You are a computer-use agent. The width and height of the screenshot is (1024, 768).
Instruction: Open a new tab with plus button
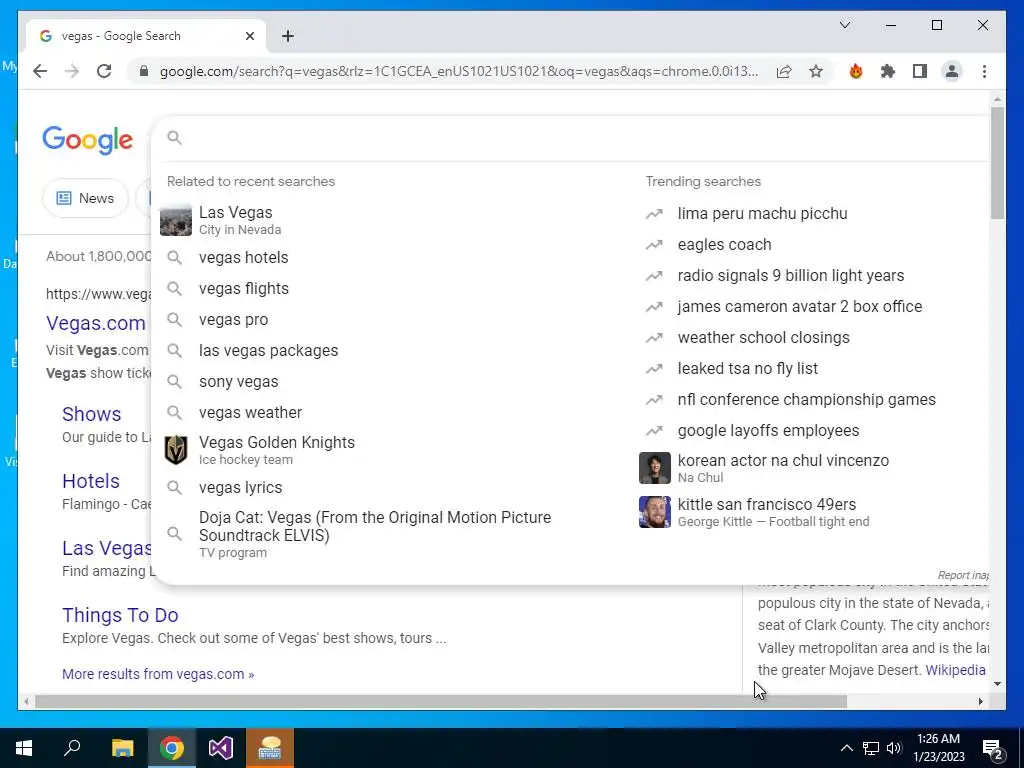point(287,36)
